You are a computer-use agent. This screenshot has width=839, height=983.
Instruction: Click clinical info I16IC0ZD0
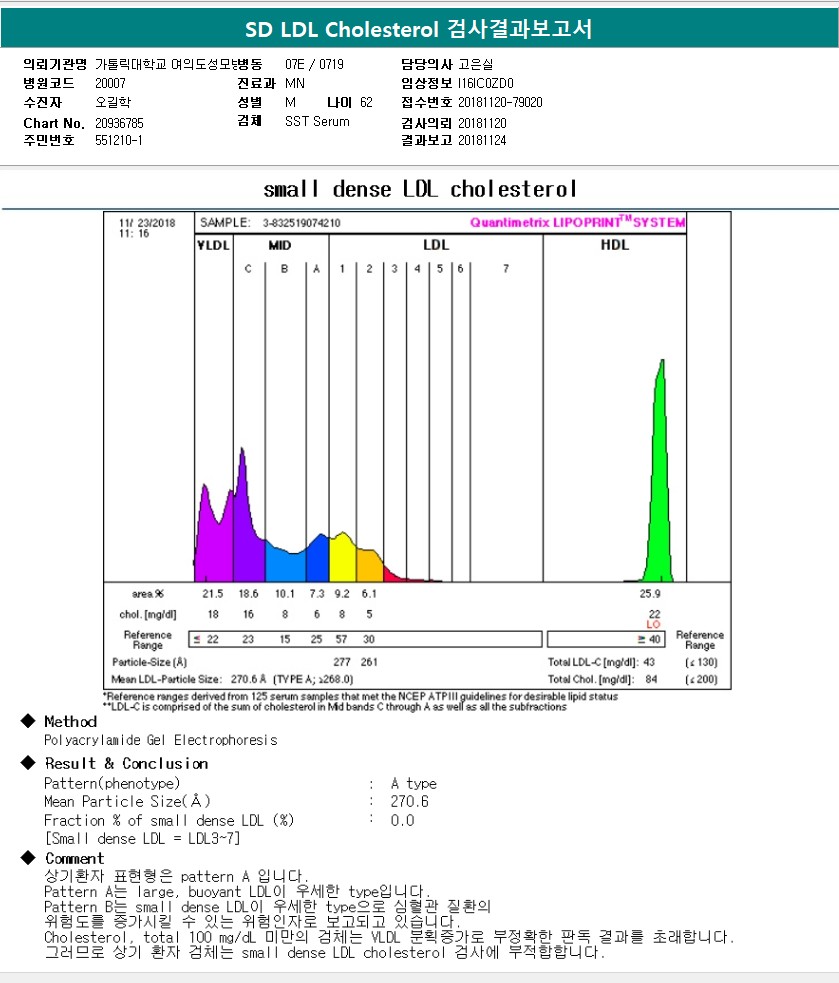click(485, 83)
